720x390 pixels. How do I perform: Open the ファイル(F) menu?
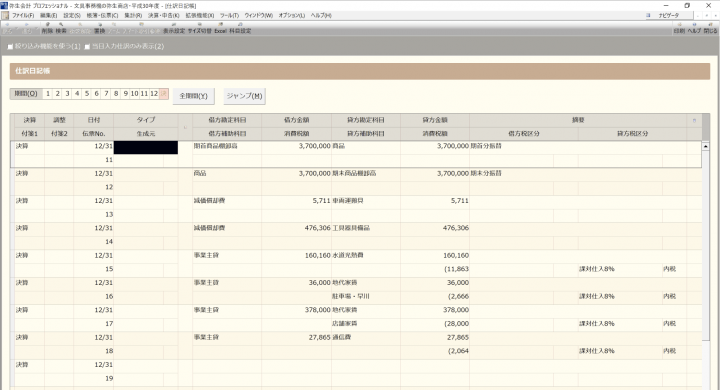click(x=23, y=15)
